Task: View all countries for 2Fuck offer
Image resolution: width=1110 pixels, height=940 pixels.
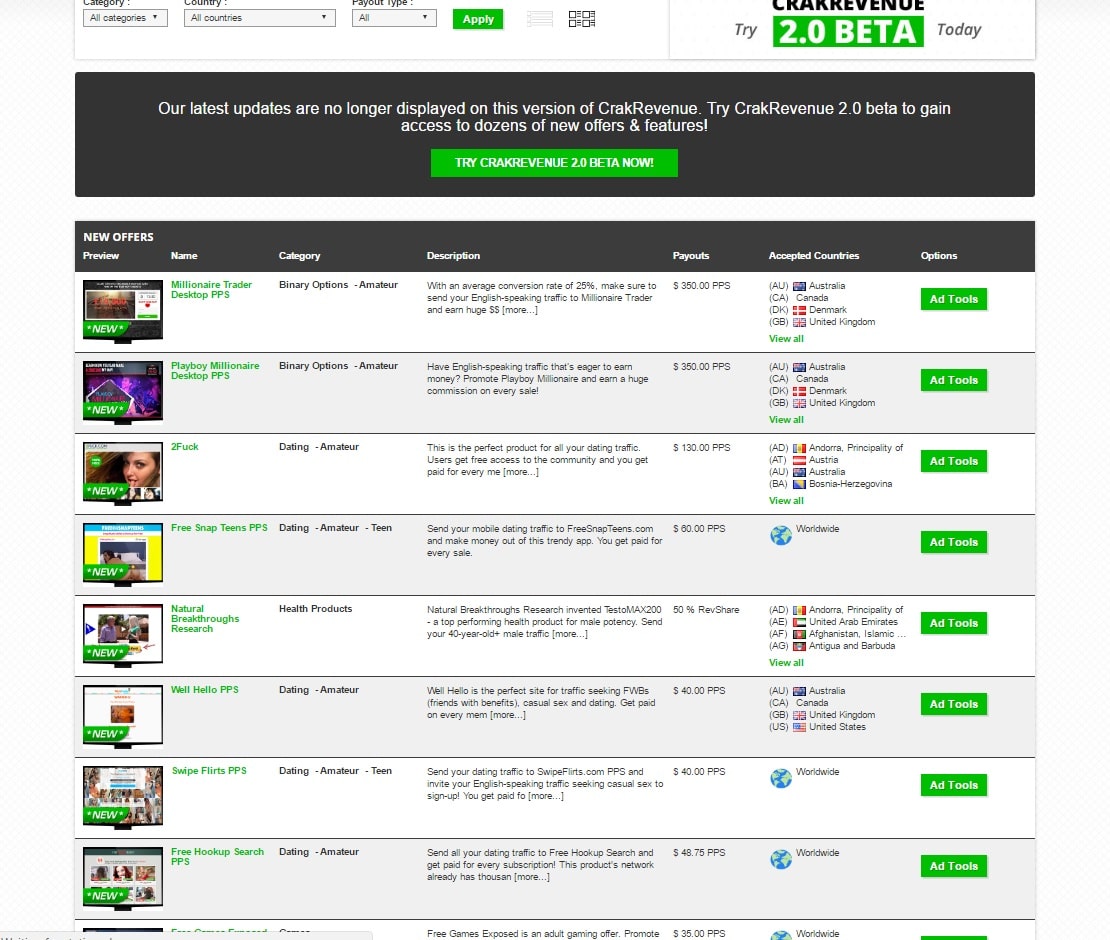Action: pyautogui.click(x=786, y=500)
